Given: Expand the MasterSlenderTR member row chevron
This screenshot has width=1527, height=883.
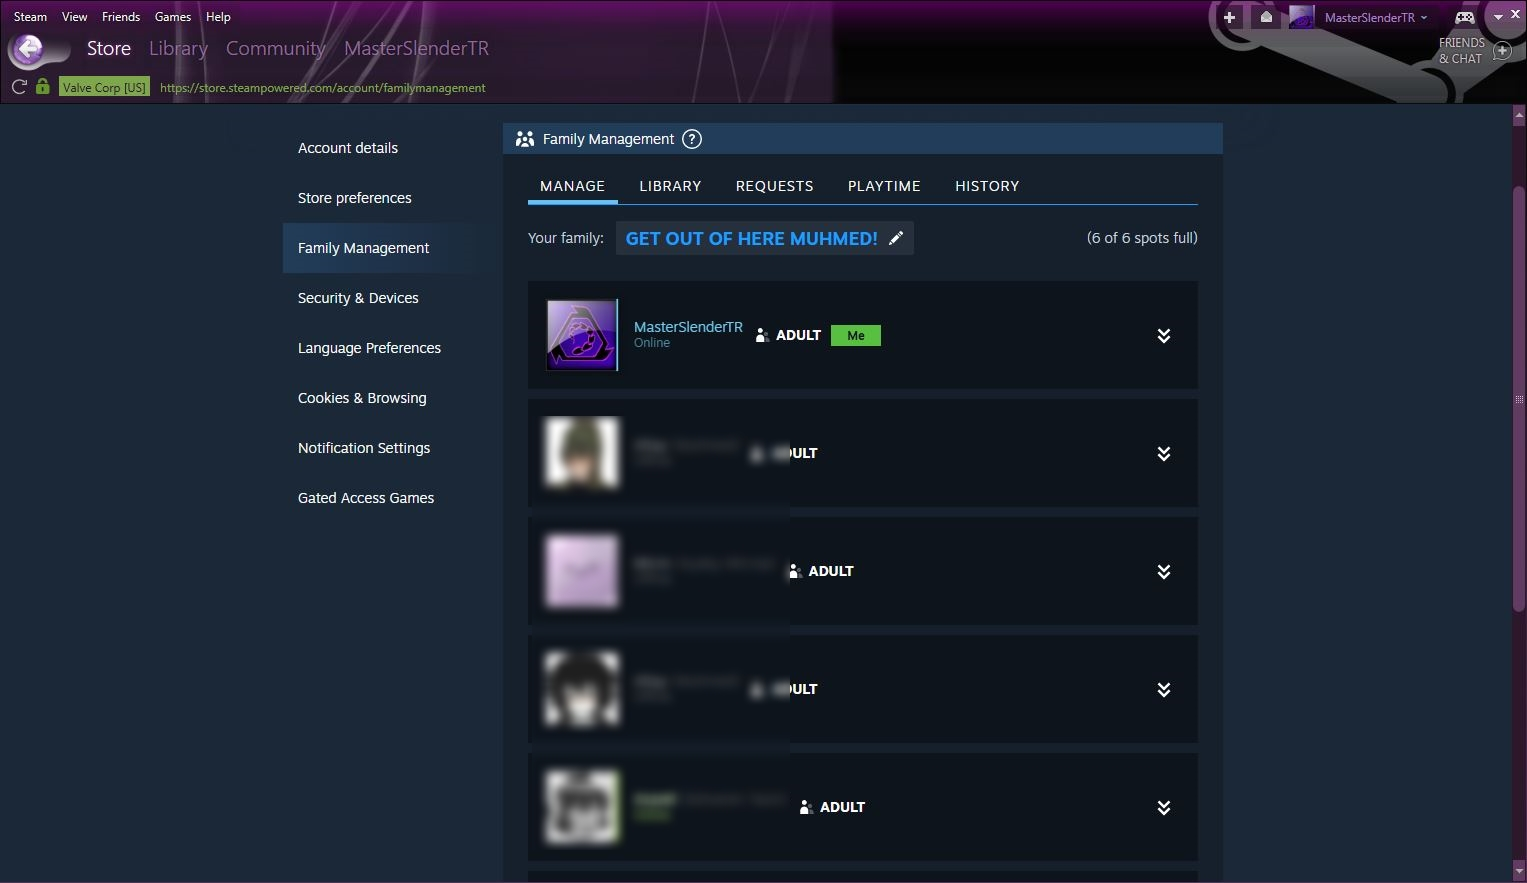Looking at the screenshot, I should tap(1164, 336).
